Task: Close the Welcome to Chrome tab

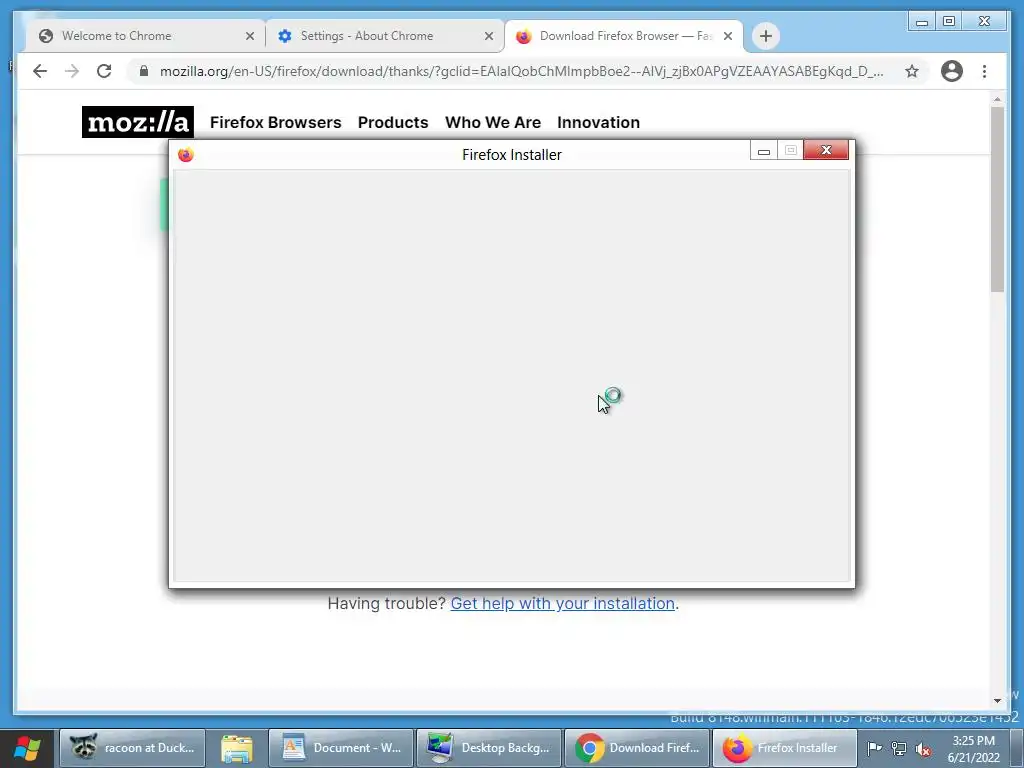Action: pos(249,36)
